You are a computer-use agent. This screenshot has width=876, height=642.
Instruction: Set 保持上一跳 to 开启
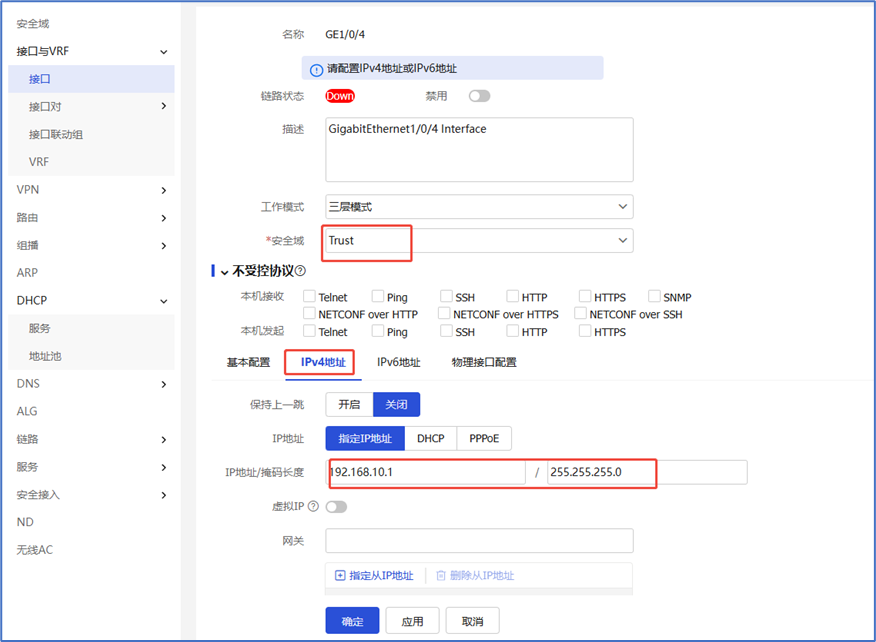(x=349, y=405)
